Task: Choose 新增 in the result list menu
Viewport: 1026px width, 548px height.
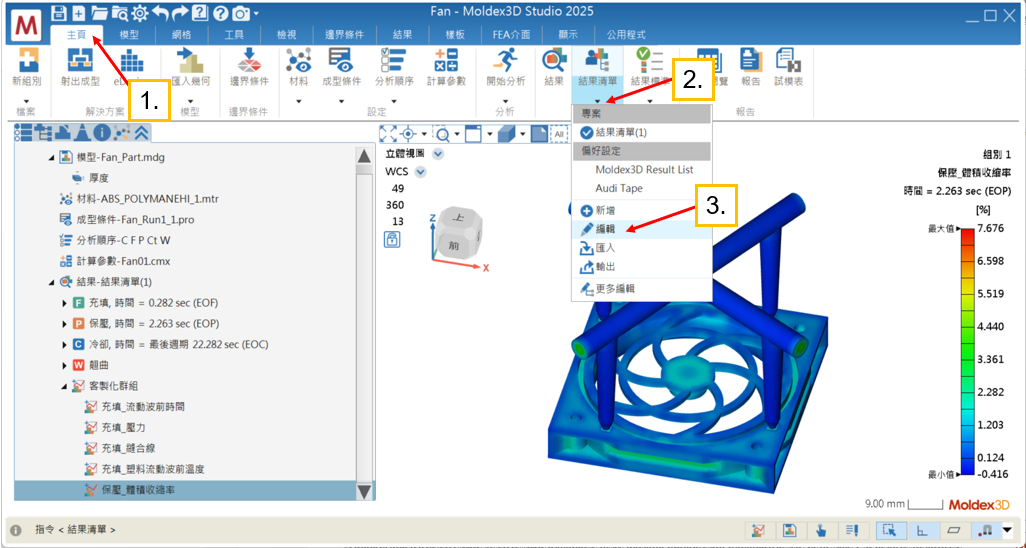Action: click(641, 211)
